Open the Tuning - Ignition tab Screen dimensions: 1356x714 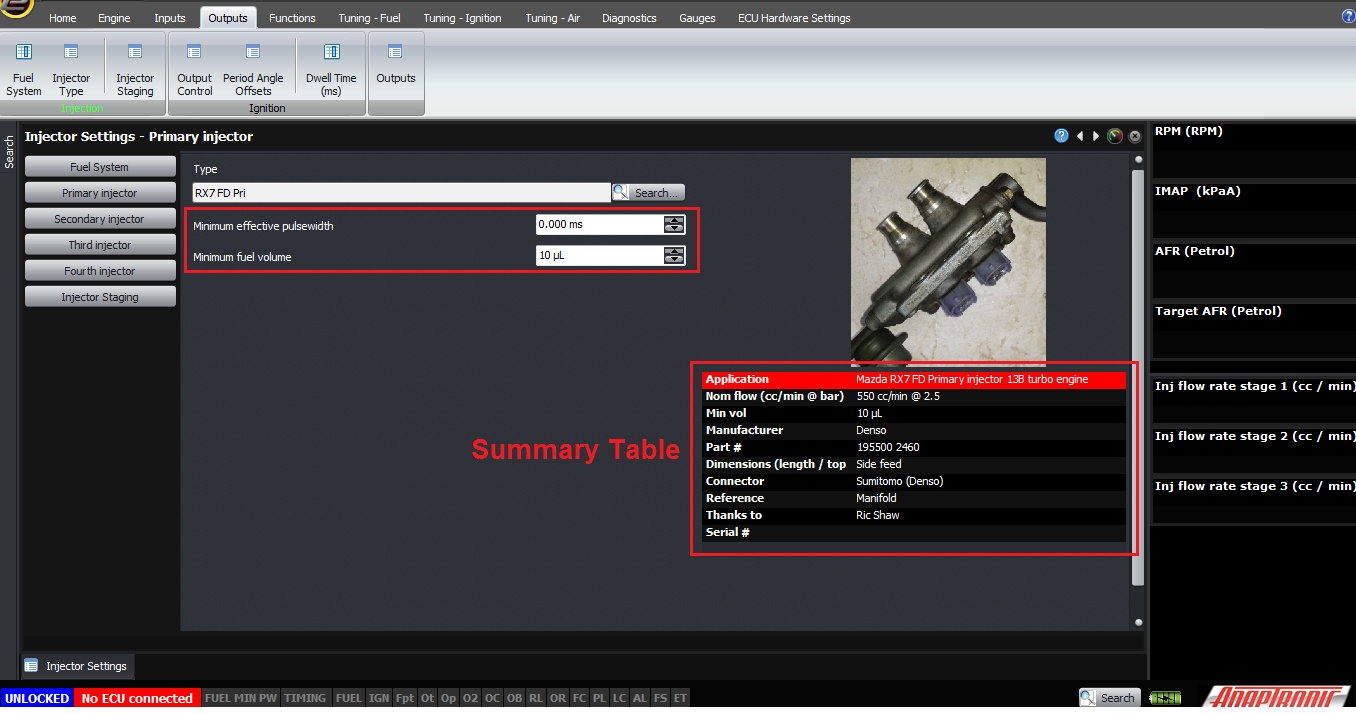click(463, 18)
